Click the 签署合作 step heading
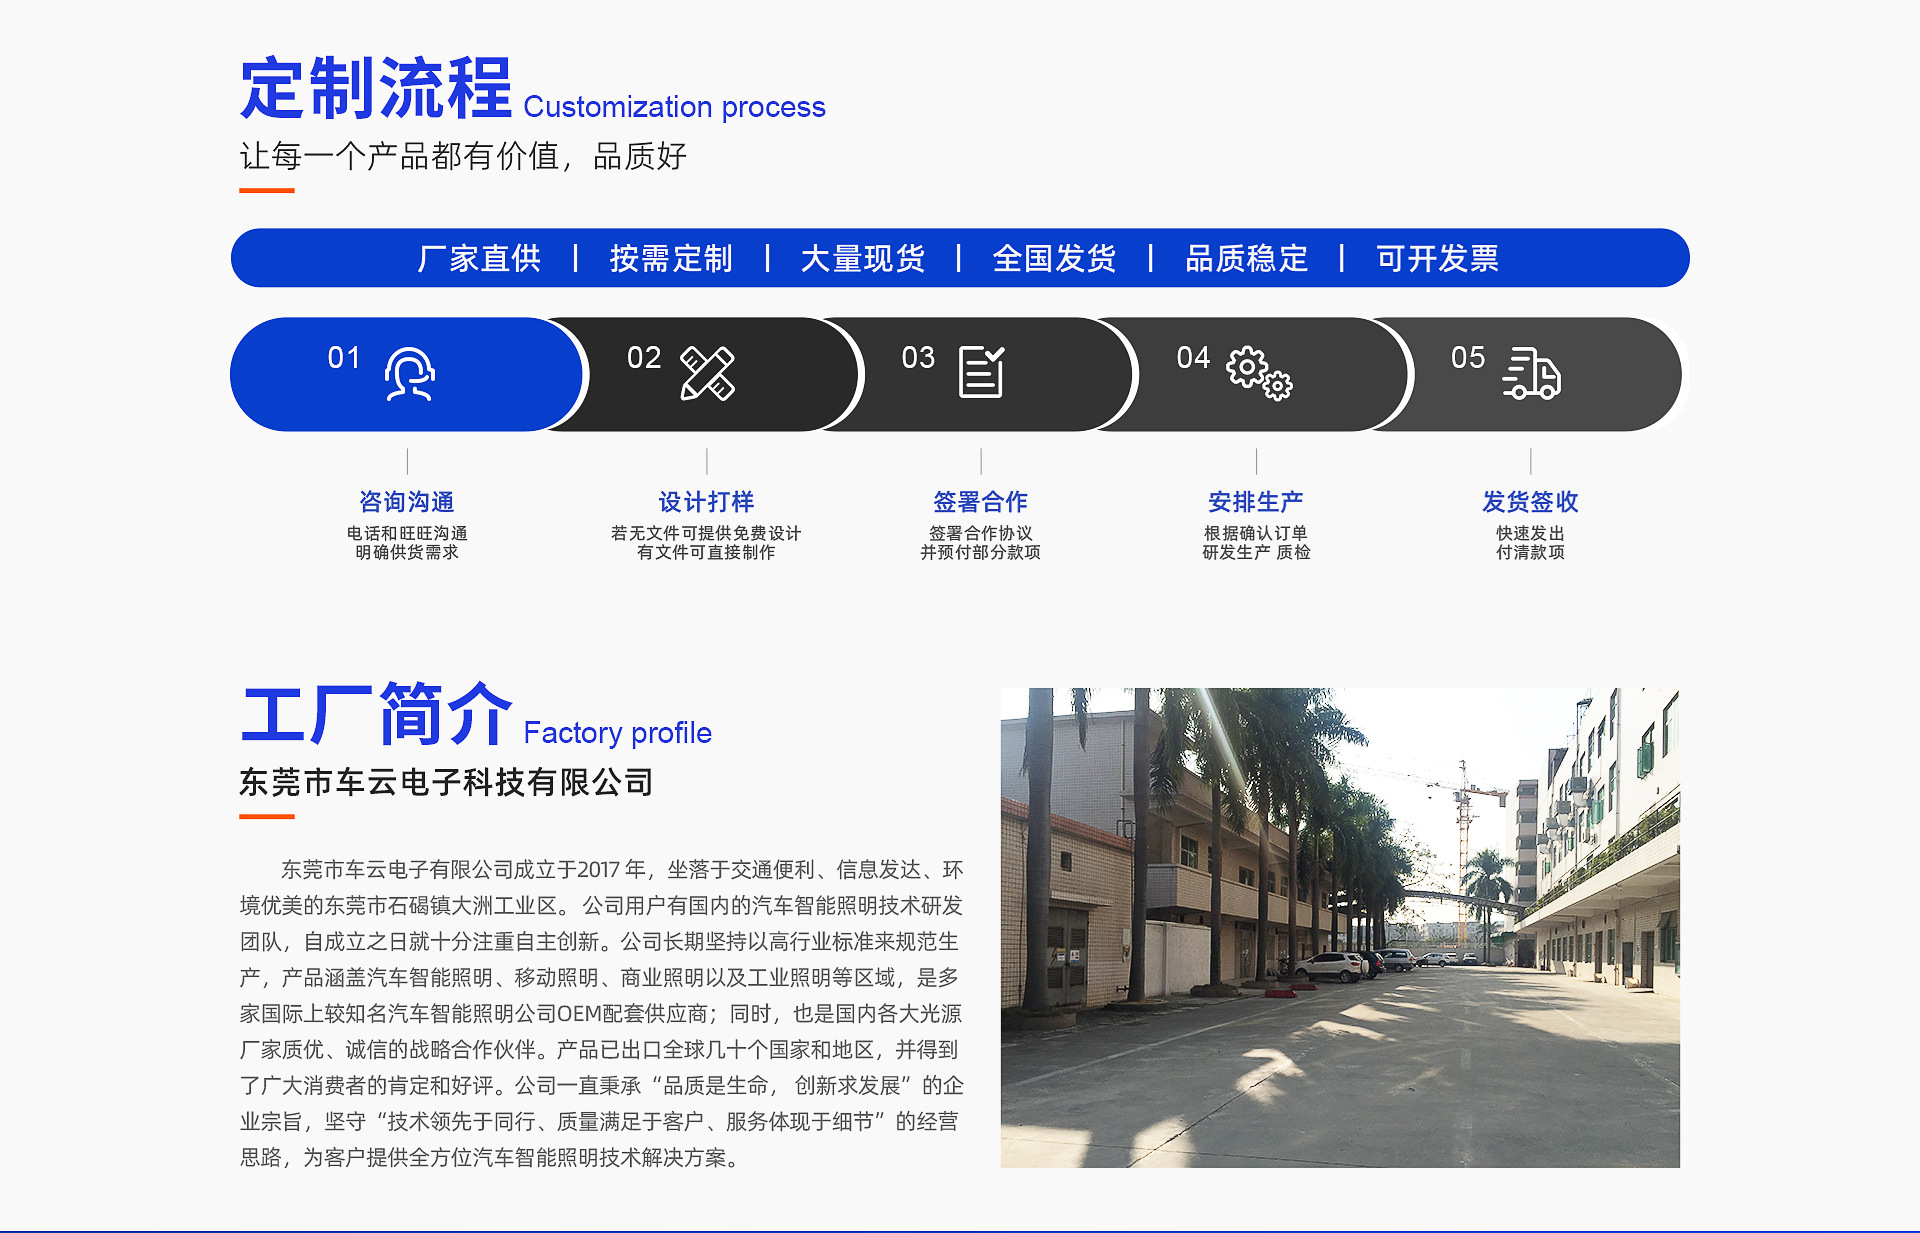Viewport: 1920px width, 1233px height. 980,502
